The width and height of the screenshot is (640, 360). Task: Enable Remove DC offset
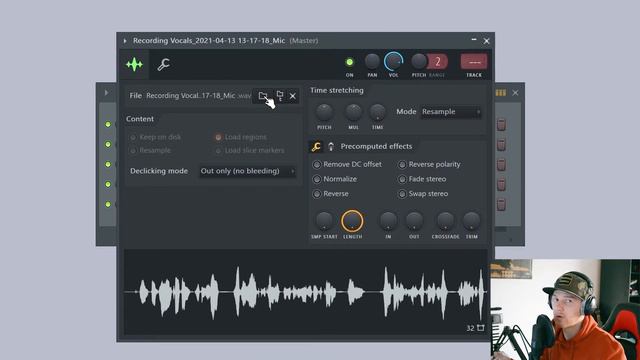(x=347, y=164)
